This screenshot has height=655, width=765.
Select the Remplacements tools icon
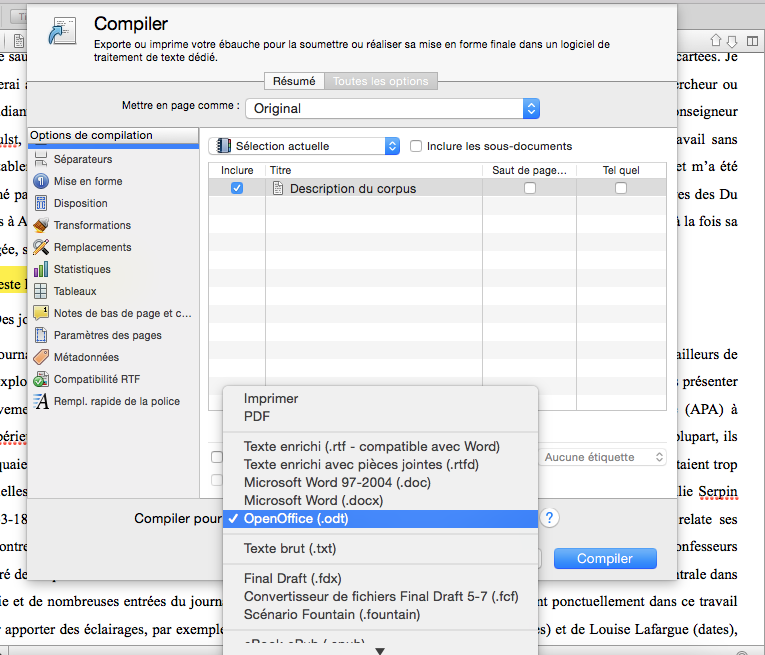(x=41, y=247)
